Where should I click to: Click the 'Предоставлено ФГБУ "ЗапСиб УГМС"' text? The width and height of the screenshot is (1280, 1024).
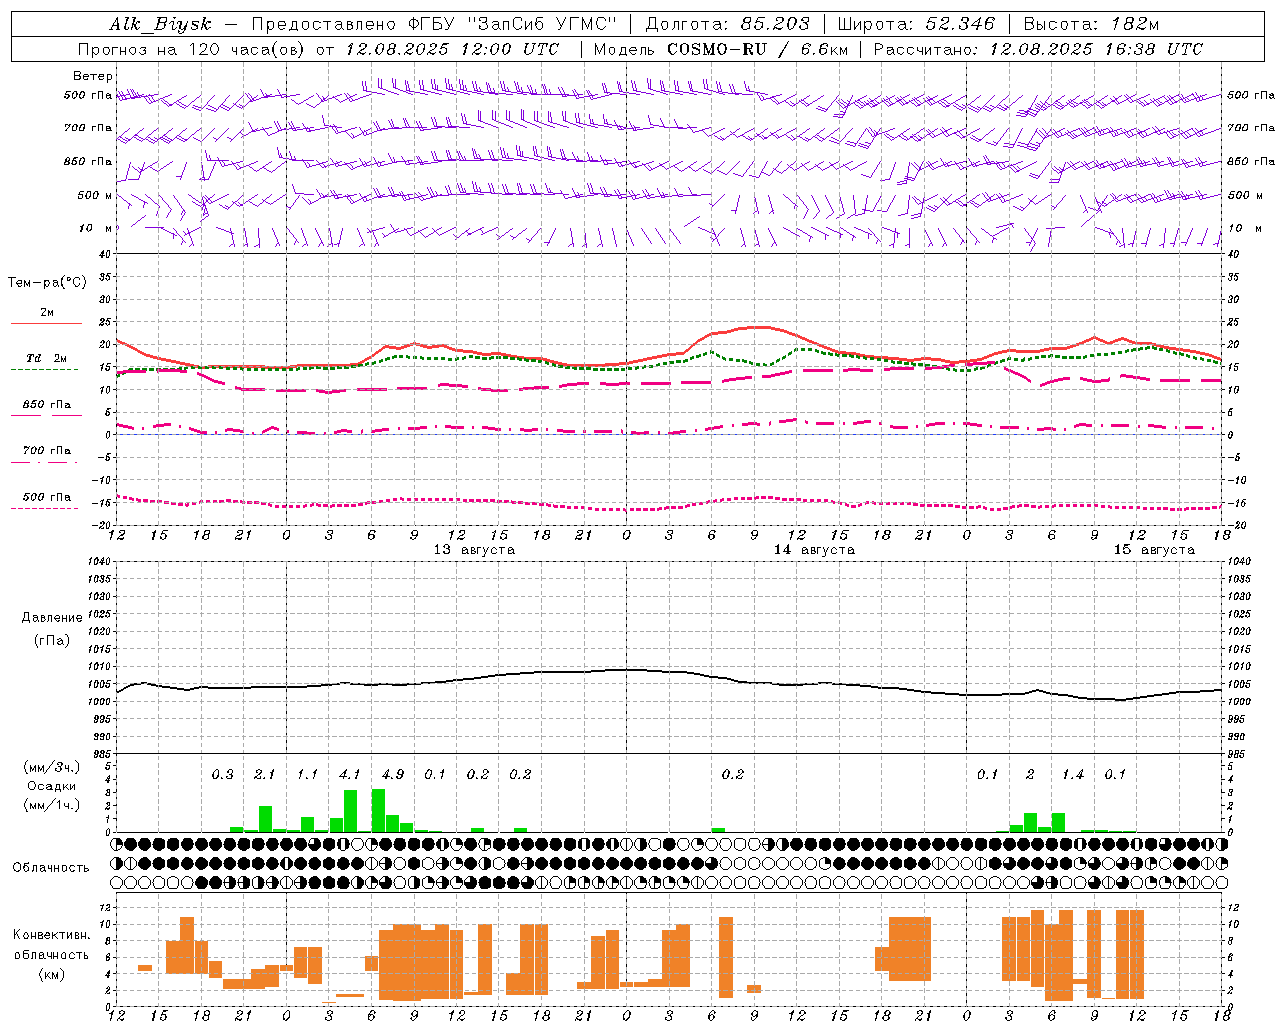point(434,24)
